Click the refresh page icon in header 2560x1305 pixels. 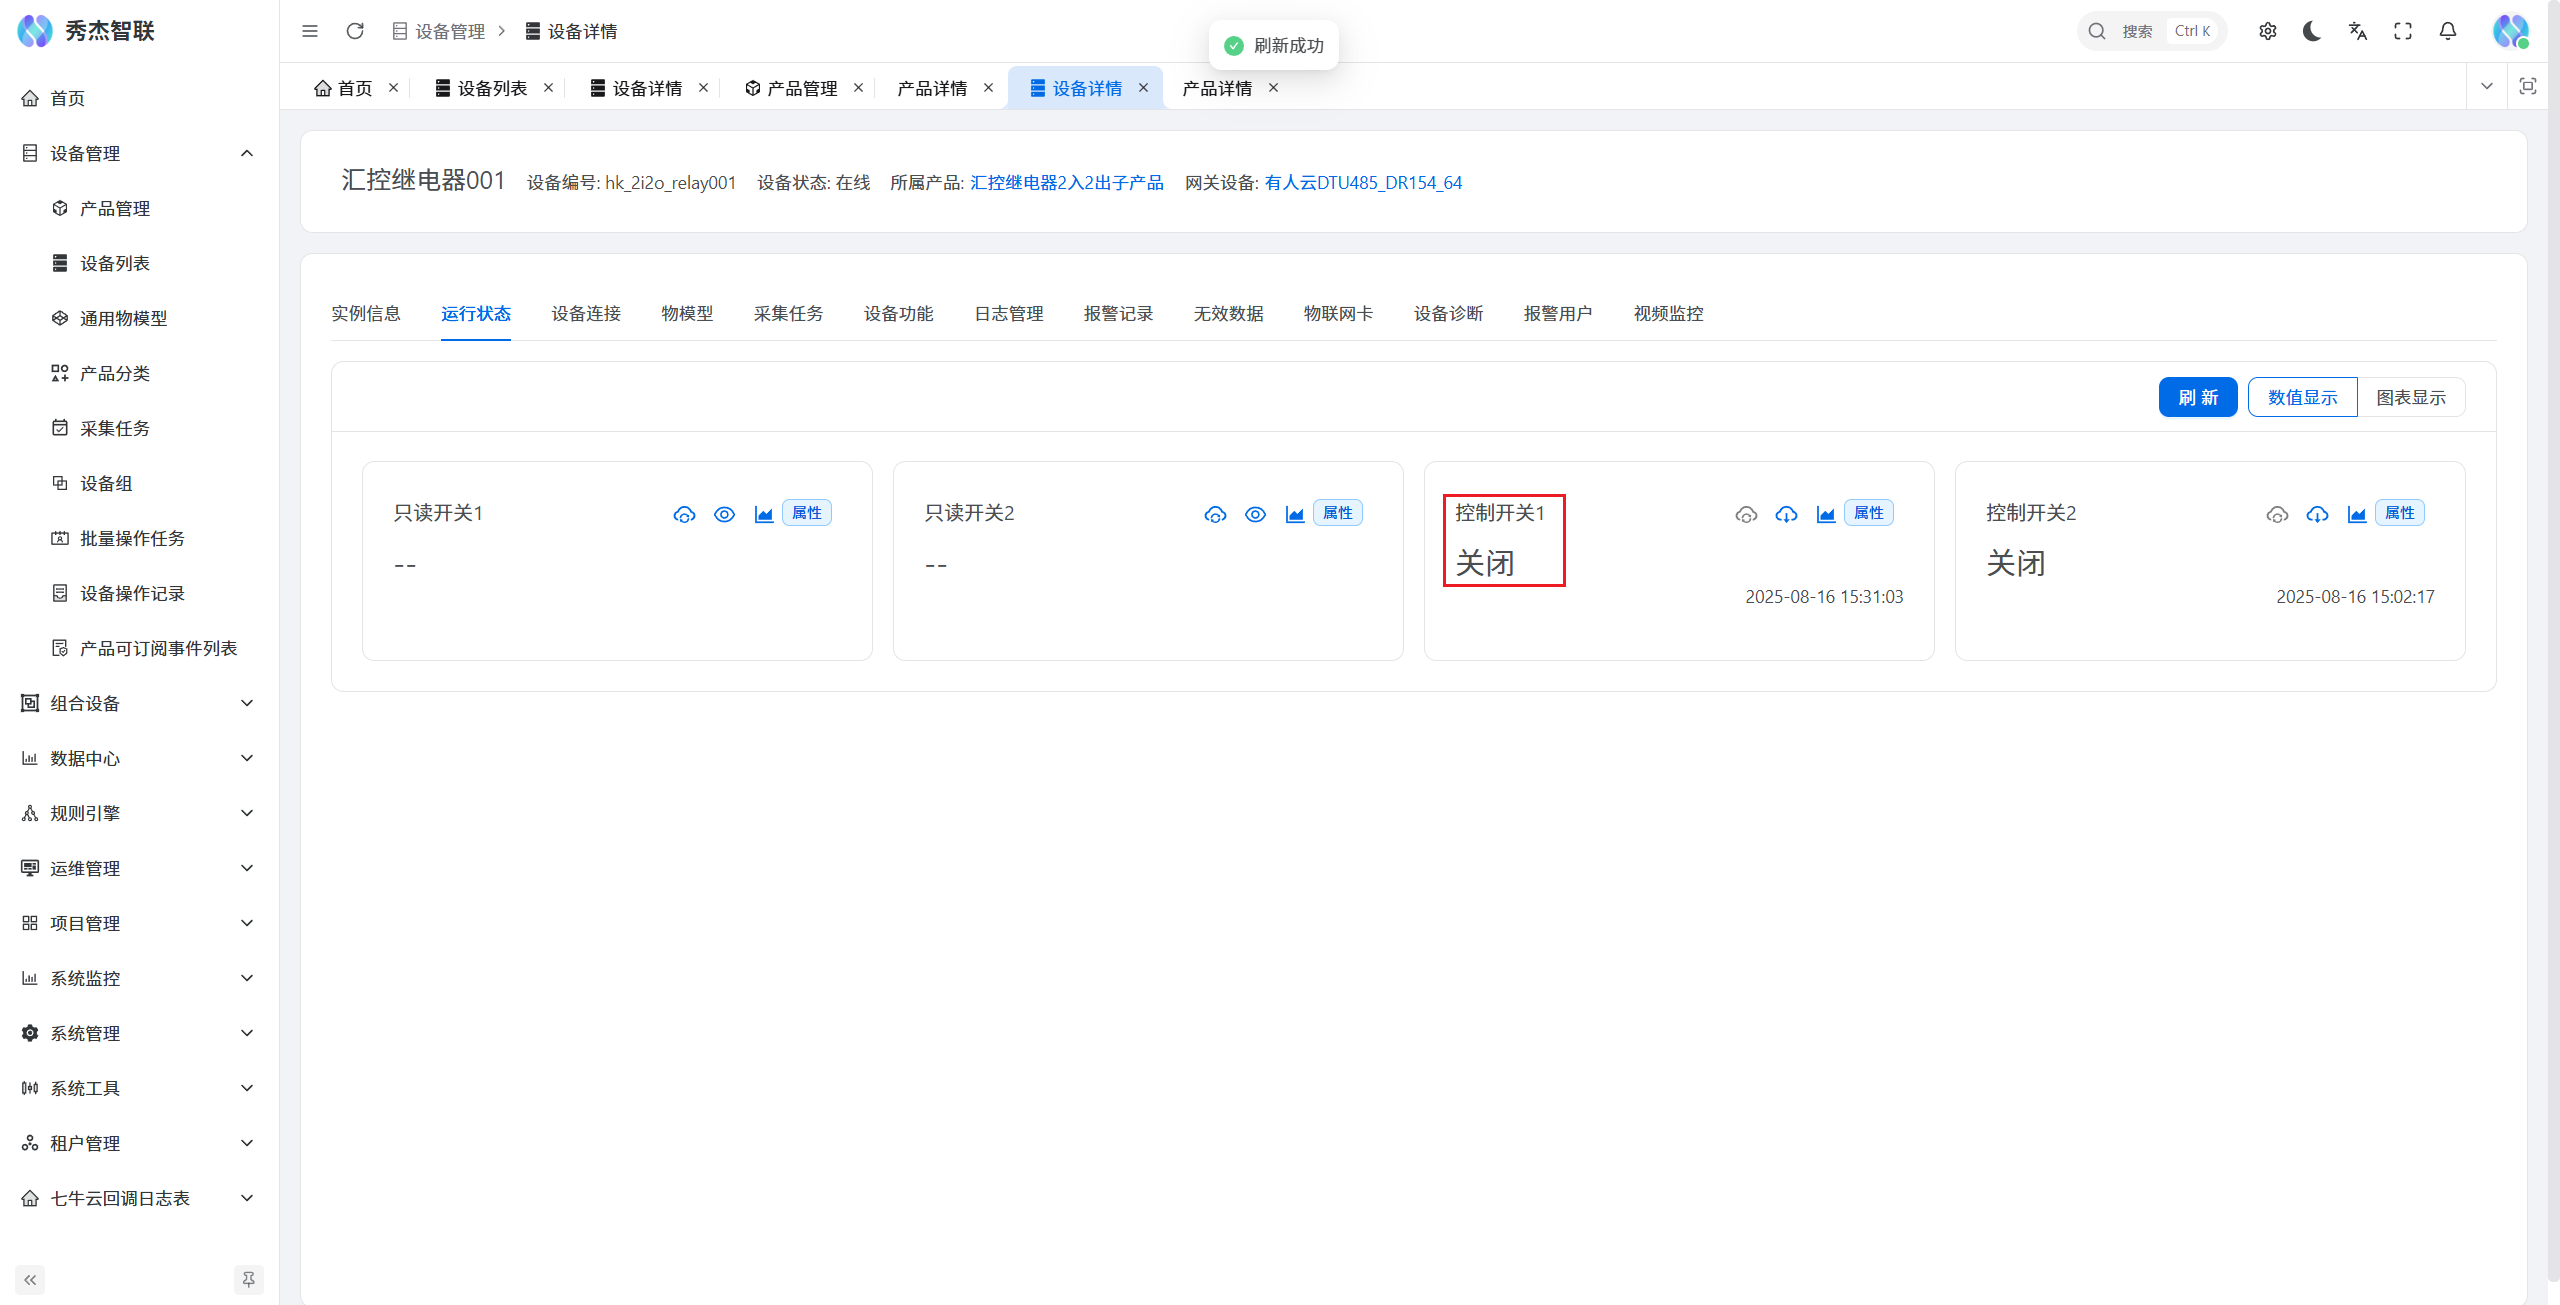(x=355, y=31)
